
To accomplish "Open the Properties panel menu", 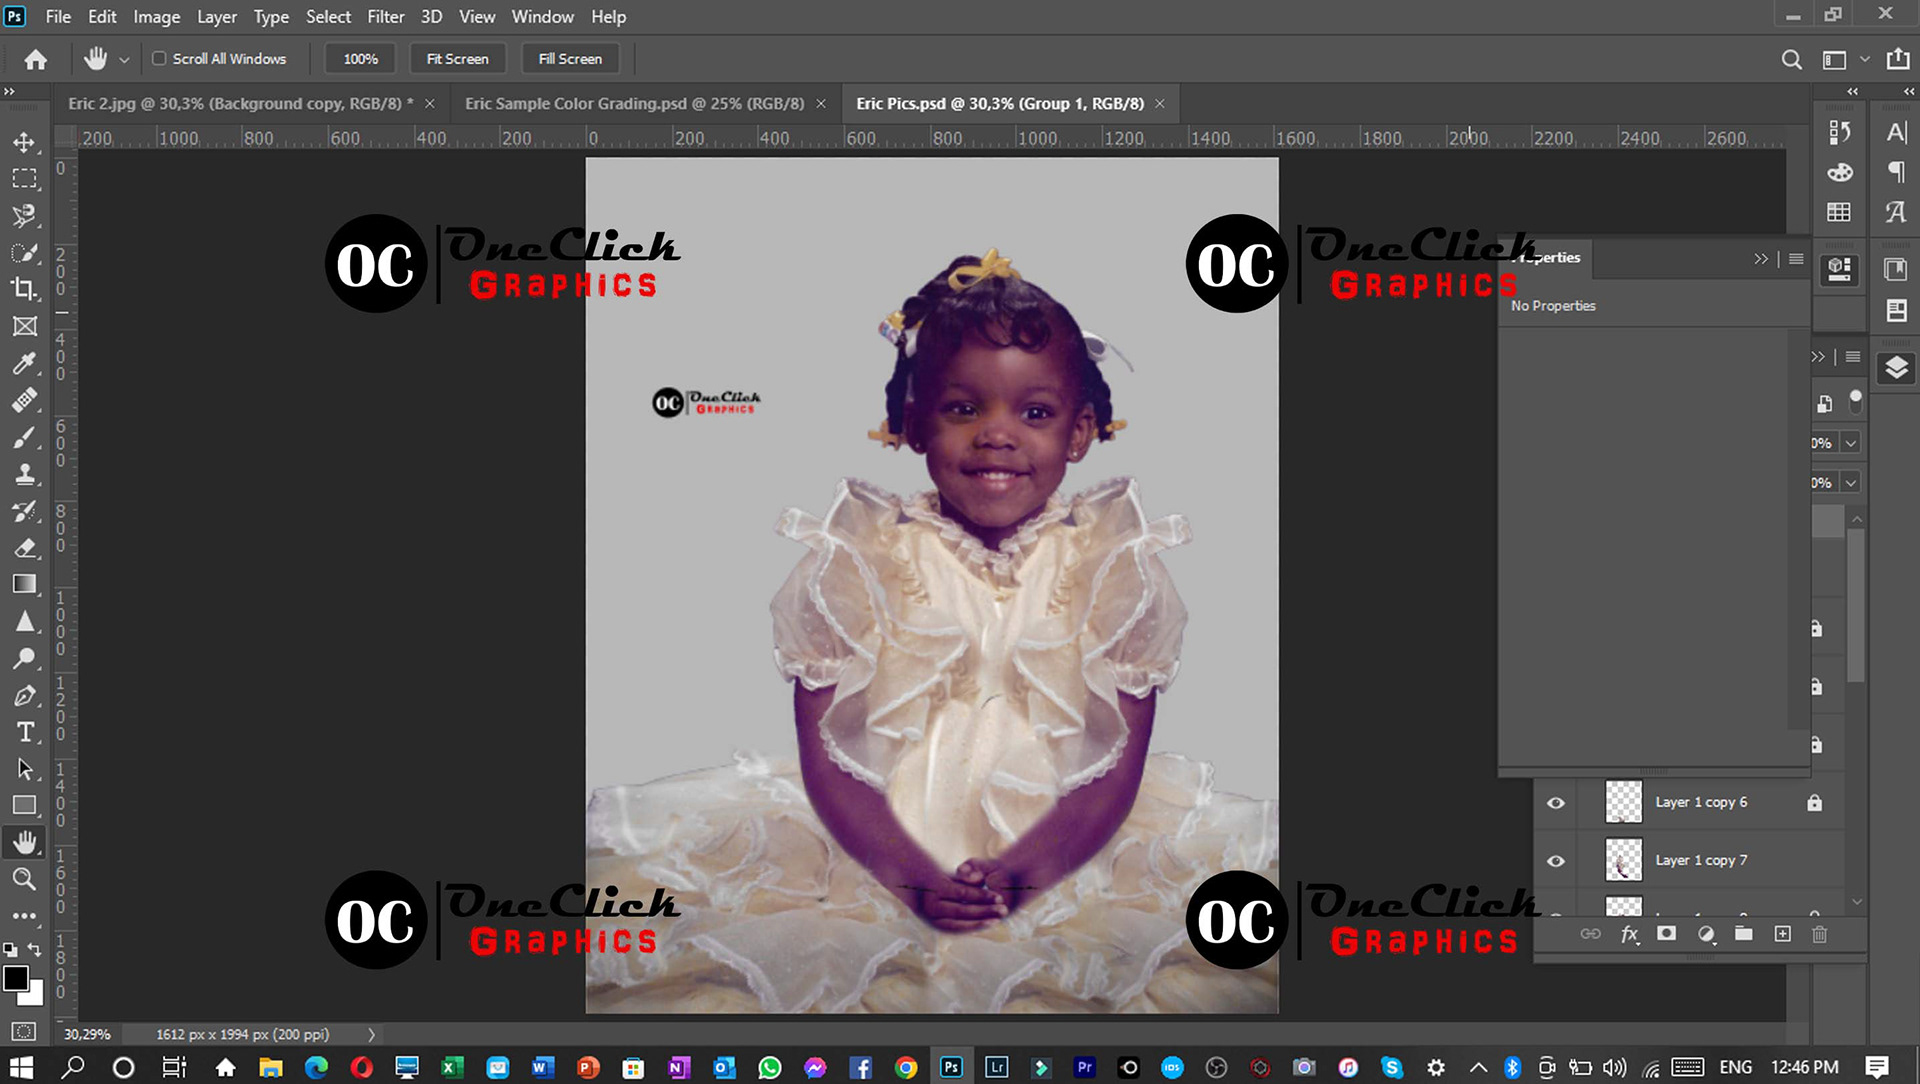I will pos(1796,259).
